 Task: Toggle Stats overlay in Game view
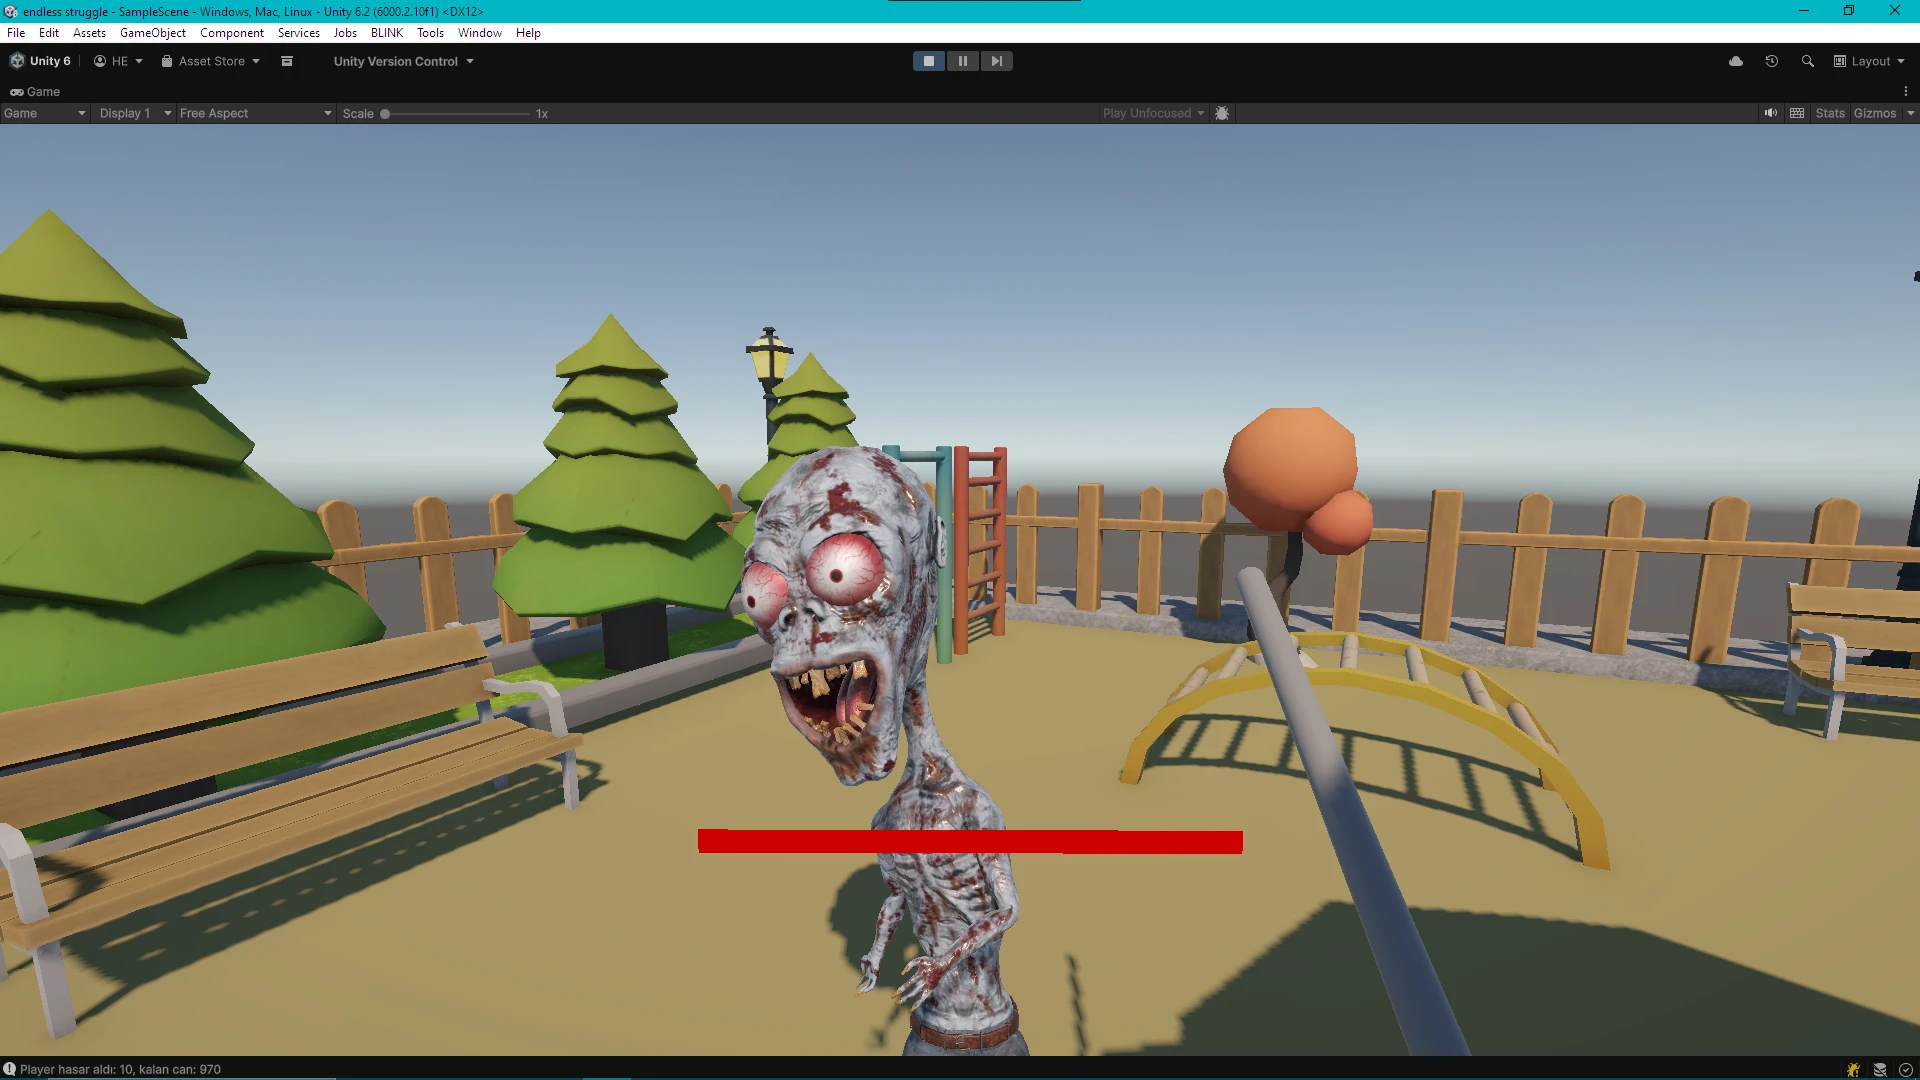[1830, 113]
